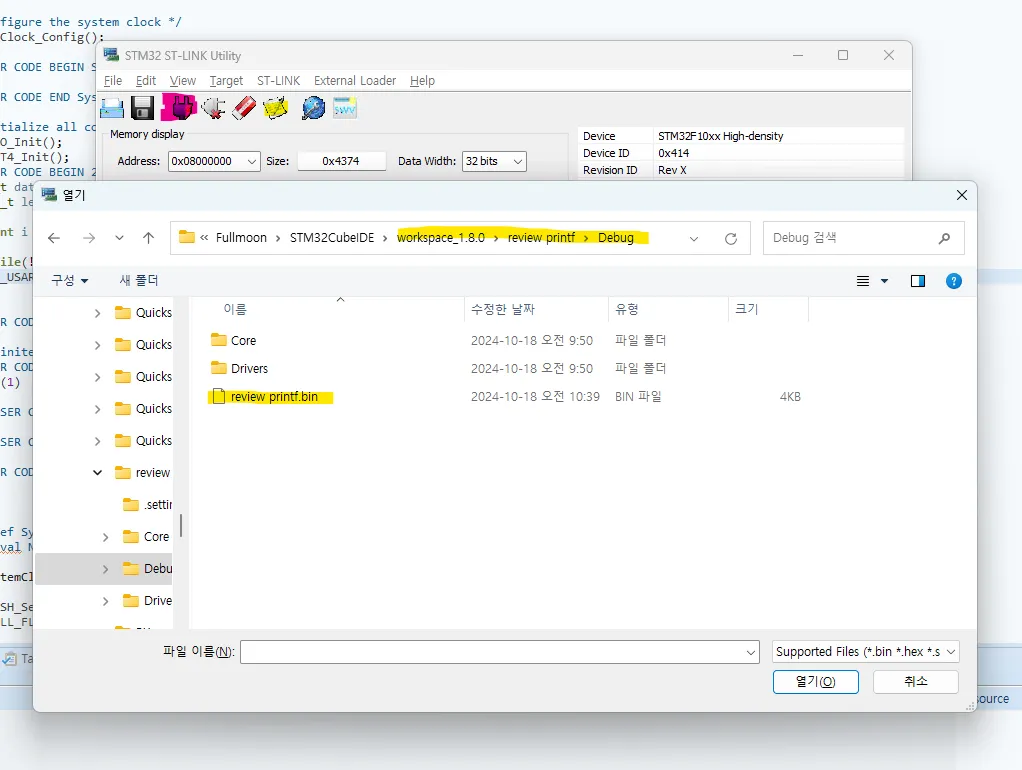Image resolution: width=1022 pixels, height=770 pixels.
Task: Click the folder icon at the start of the path bar
Action: tap(187, 237)
